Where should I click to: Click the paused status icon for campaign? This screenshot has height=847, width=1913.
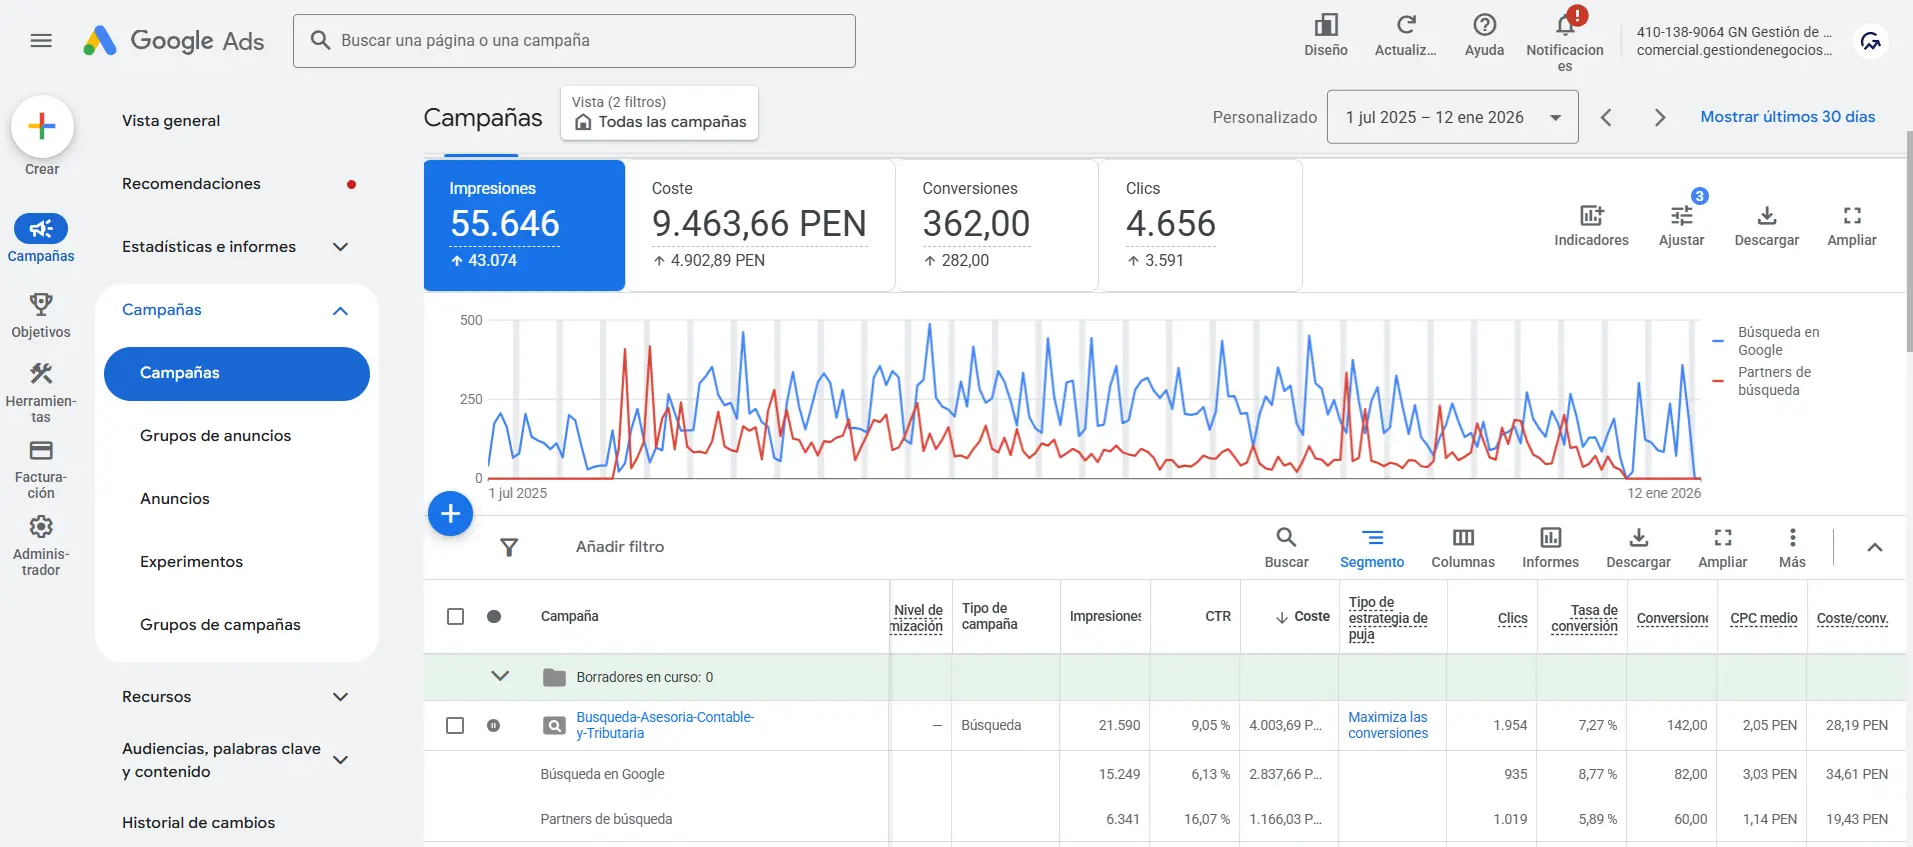click(x=493, y=726)
